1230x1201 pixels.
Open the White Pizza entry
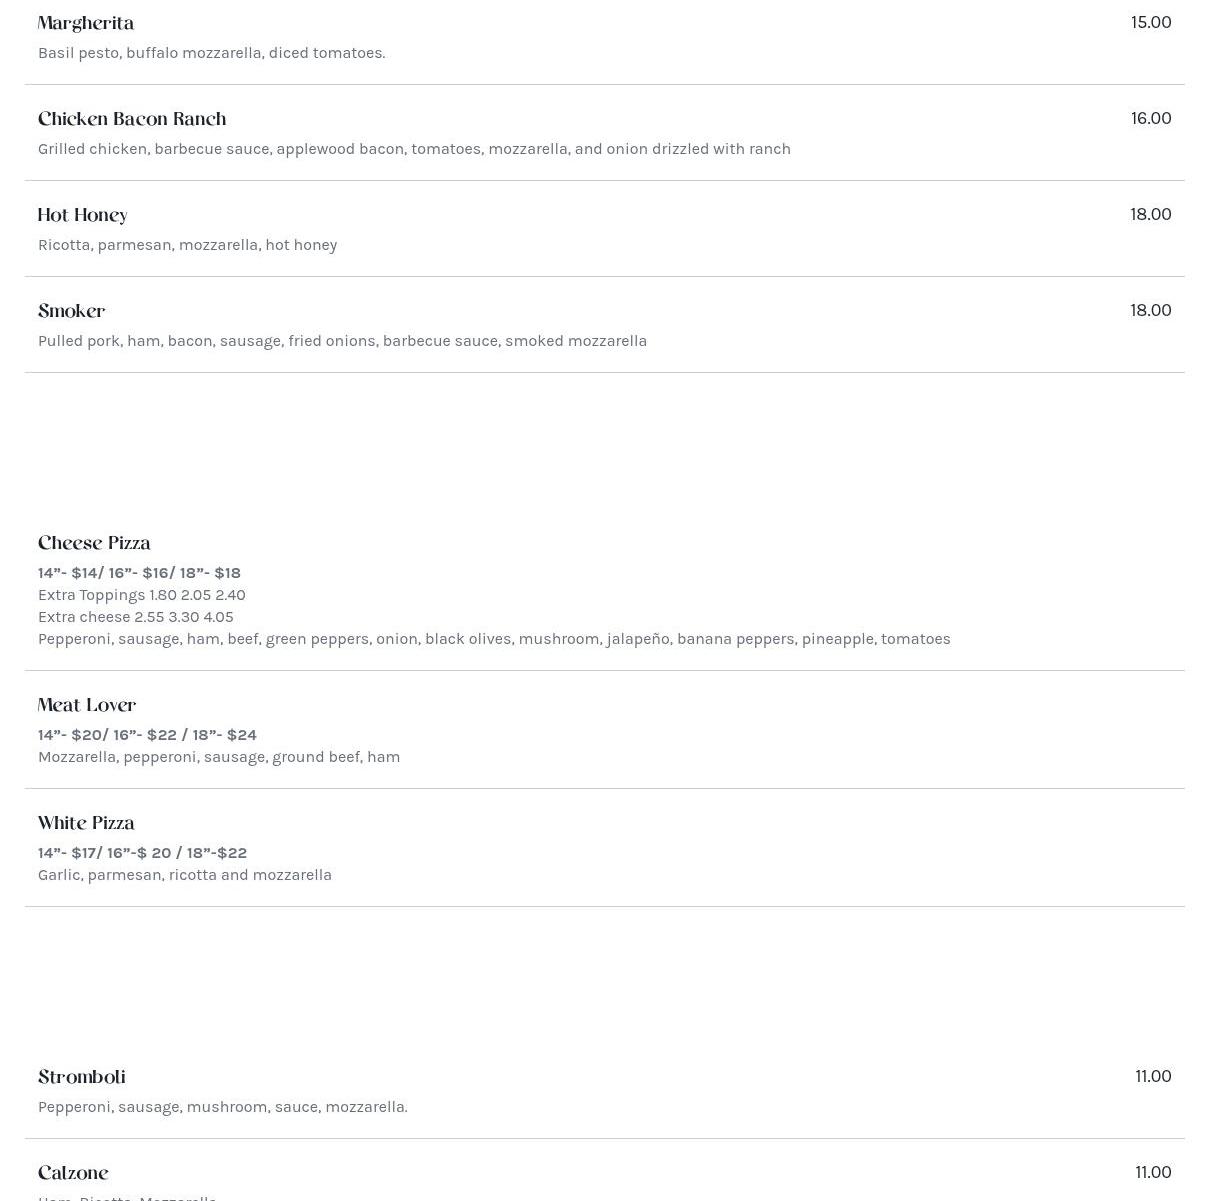(x=86, y=823)
